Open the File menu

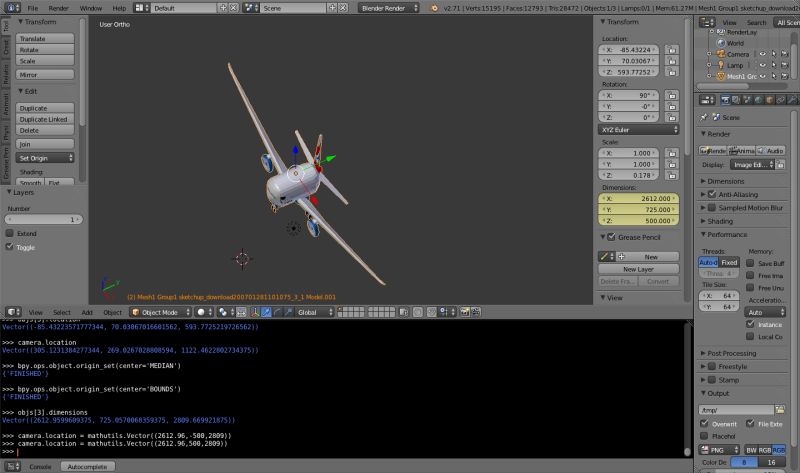(33, 8)
